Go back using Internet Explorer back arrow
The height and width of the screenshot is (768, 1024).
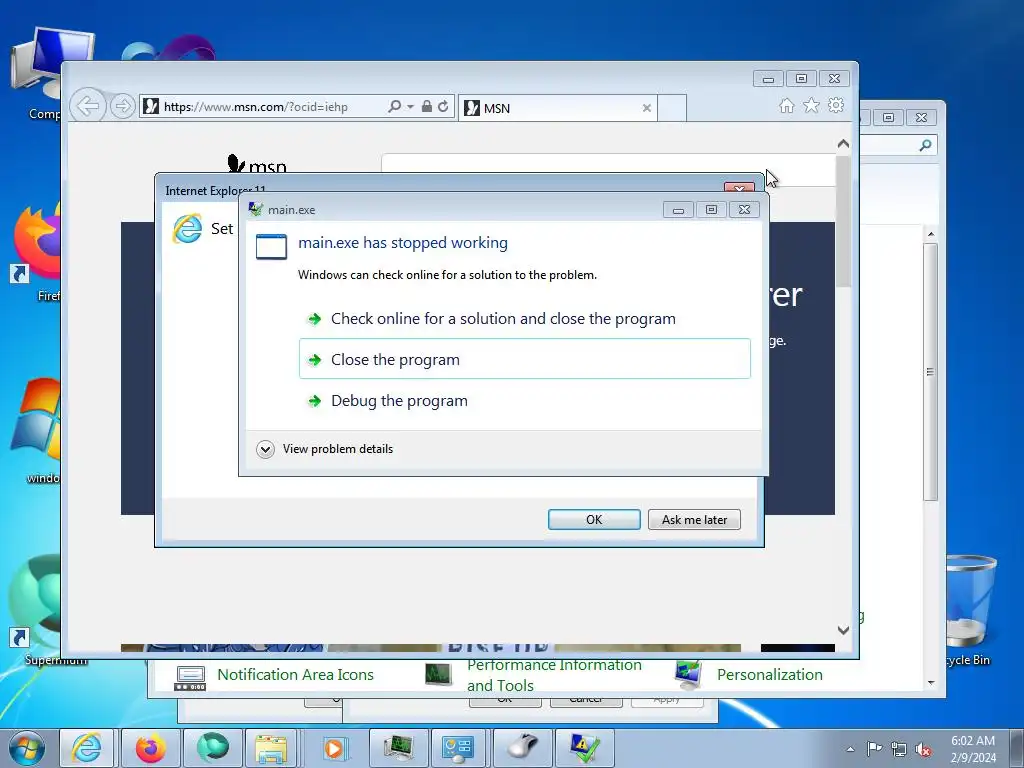[x=88, y=105]
